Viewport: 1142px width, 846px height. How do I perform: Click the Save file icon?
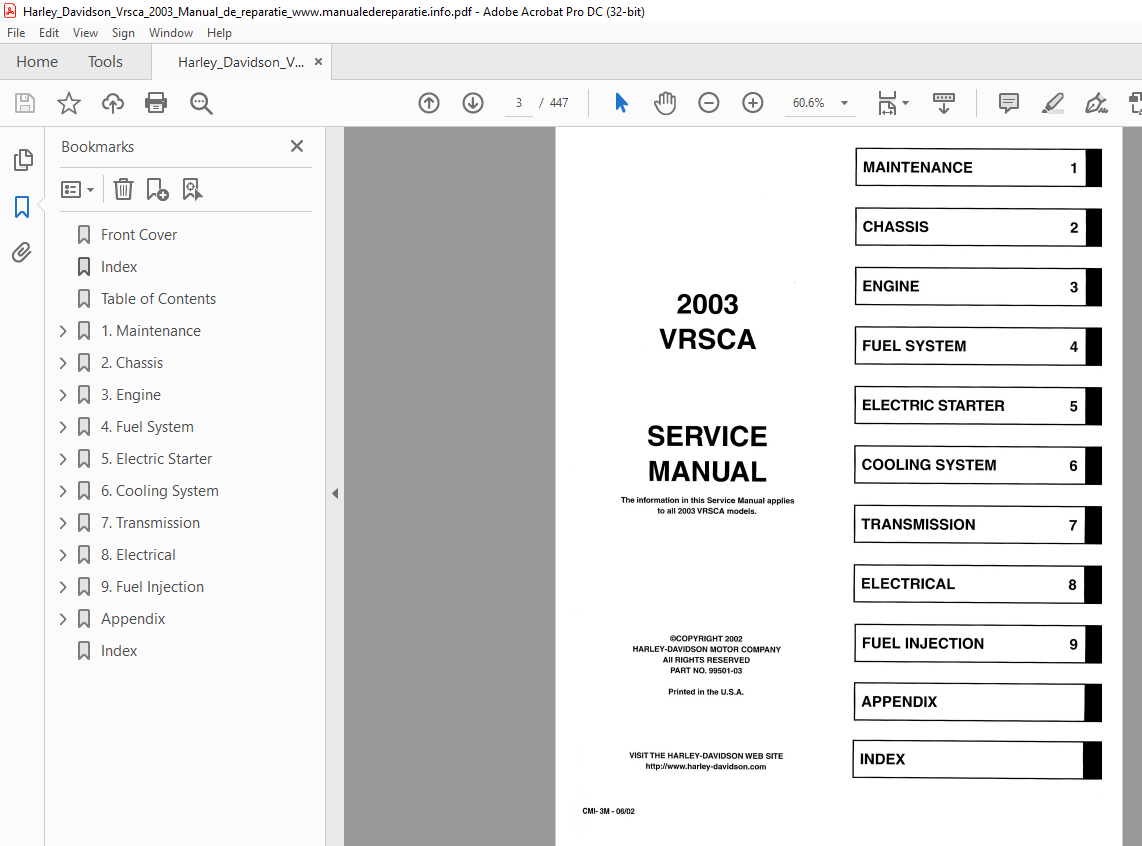pos(25,103)
